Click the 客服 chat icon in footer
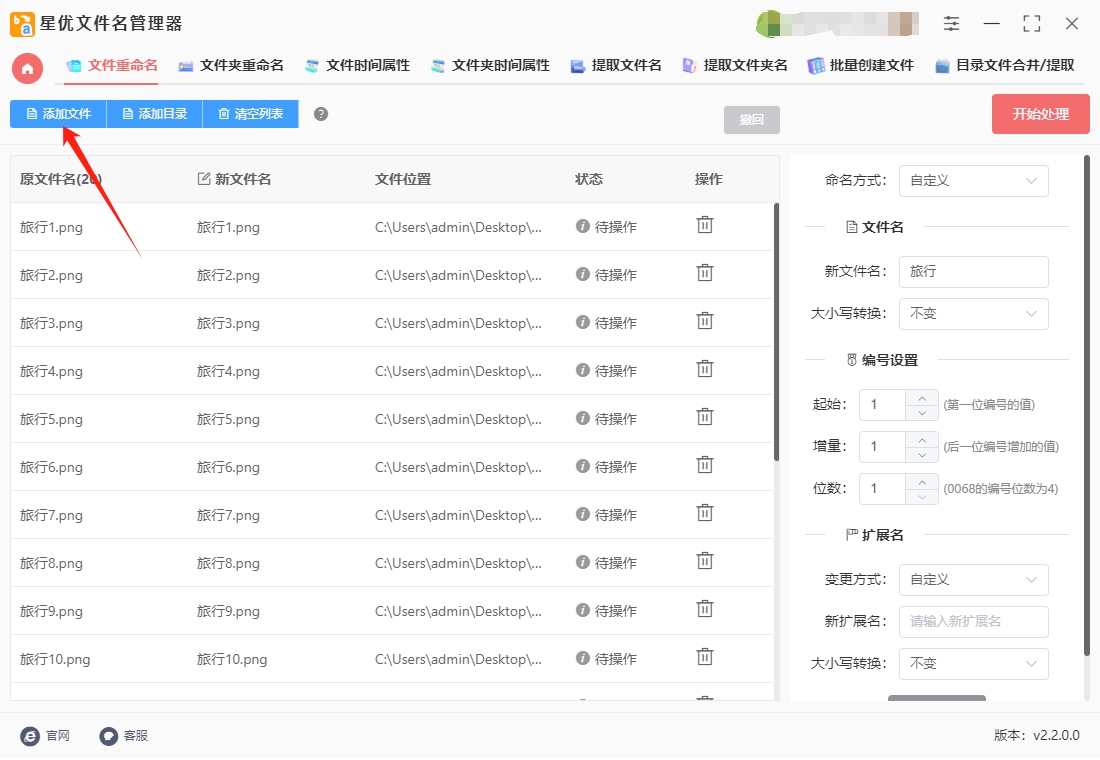The image size is (1100, 760). coord(108,736)
